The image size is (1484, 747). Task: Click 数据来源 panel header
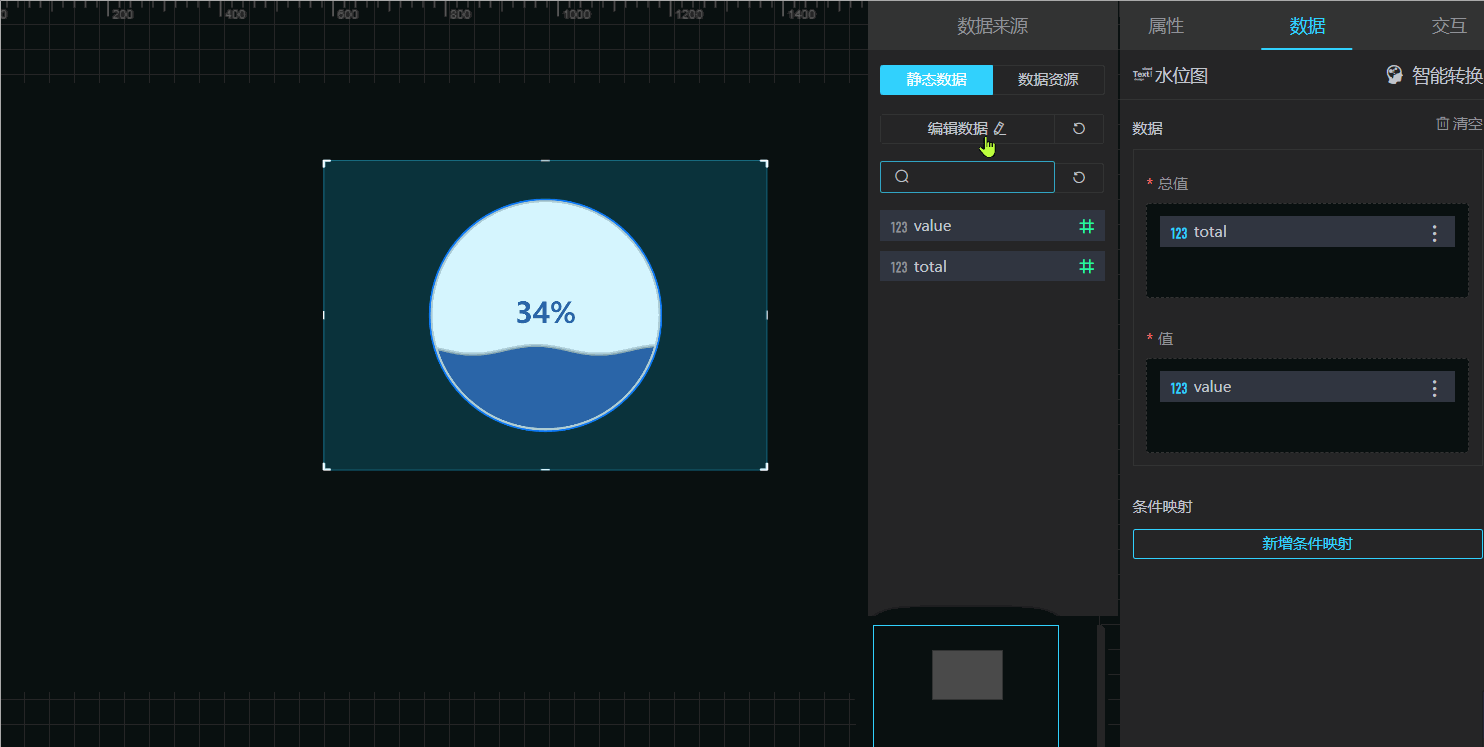(x=992, y=26)
